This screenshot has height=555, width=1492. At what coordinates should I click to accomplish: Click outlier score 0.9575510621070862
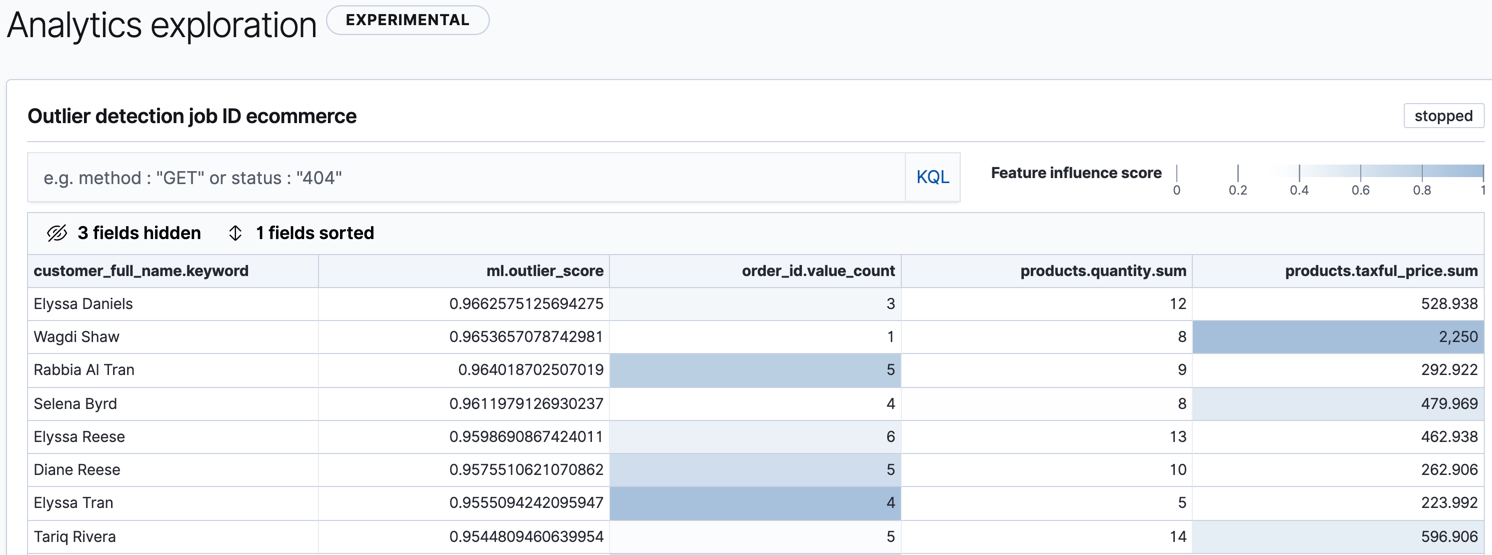tap(464, 470)
